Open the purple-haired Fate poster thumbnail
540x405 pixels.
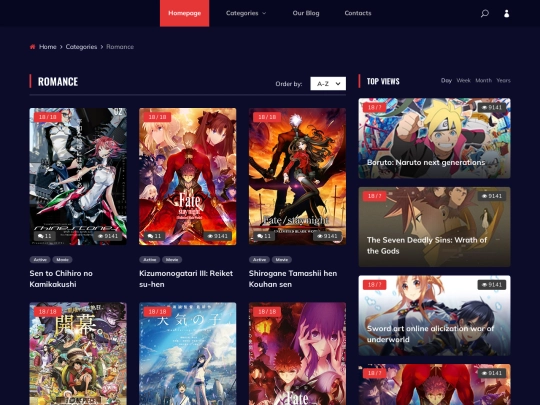pyautogui.click(x=298, y=354)
